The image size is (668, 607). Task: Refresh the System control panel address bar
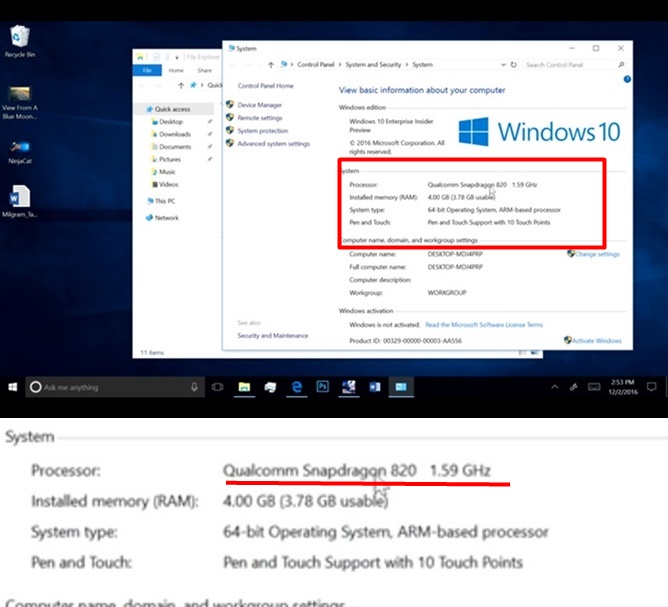point(514,65)
